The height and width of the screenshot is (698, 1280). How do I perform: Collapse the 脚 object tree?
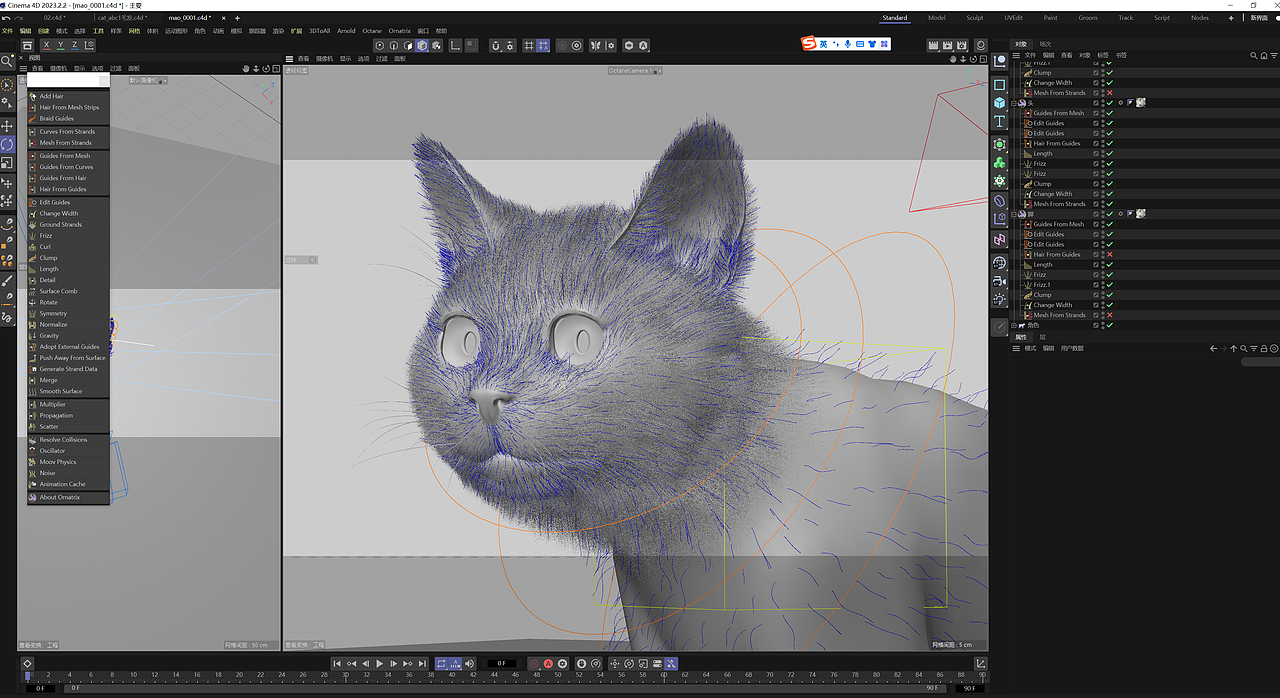point(1013,214)
